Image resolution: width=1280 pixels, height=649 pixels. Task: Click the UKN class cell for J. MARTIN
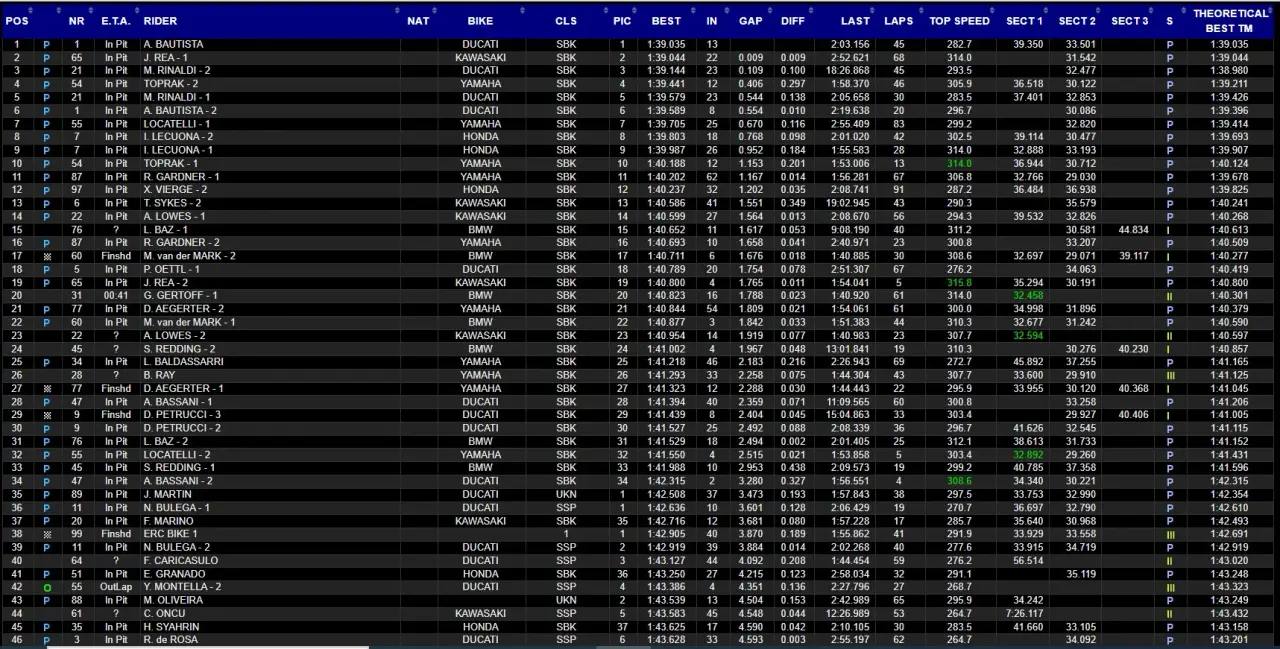pos(566,494)
